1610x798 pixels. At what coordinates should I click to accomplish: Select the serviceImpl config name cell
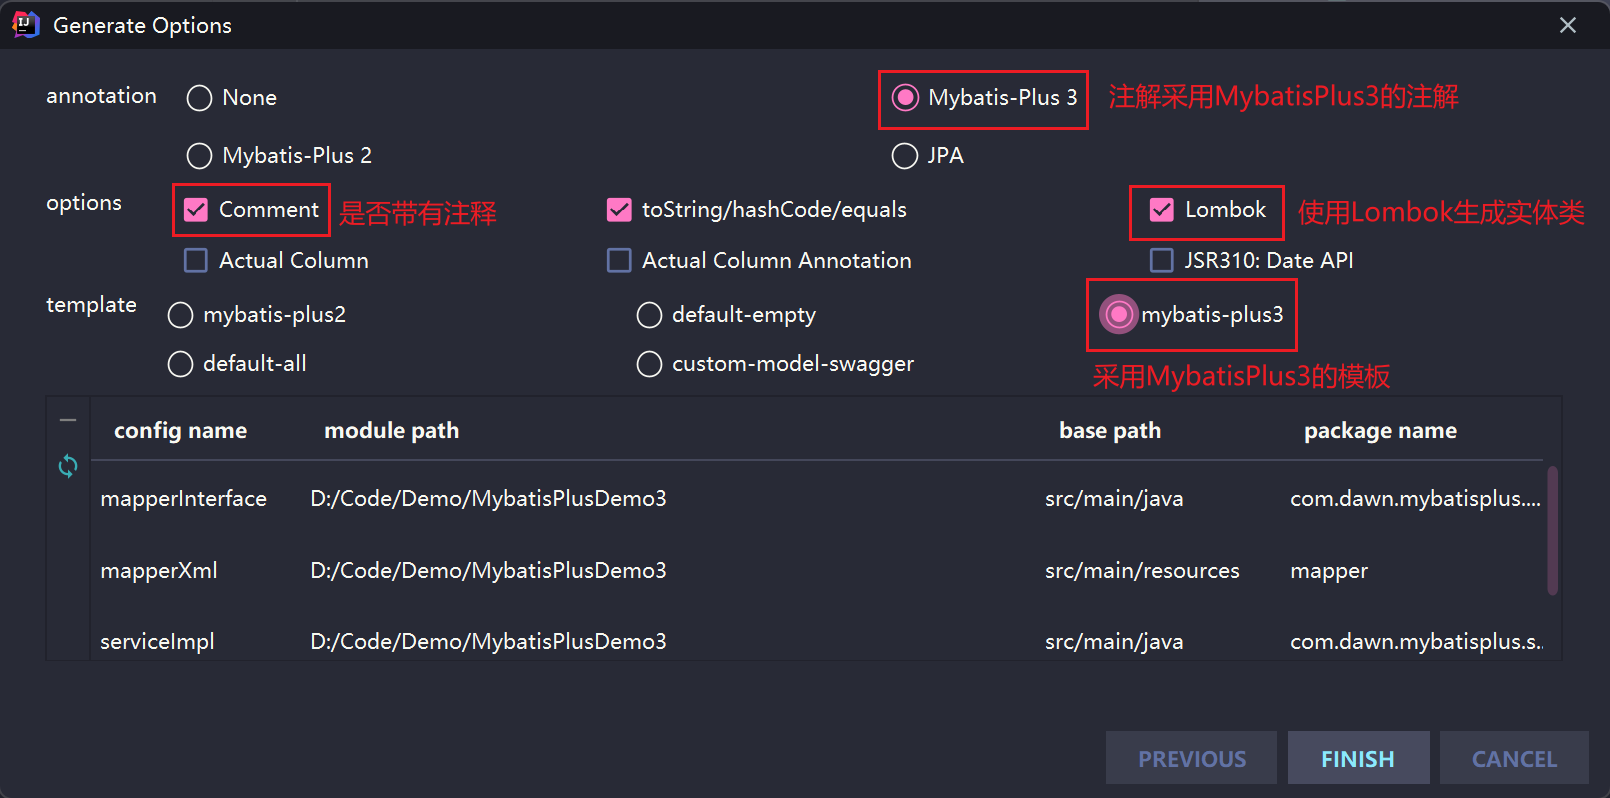157,642
